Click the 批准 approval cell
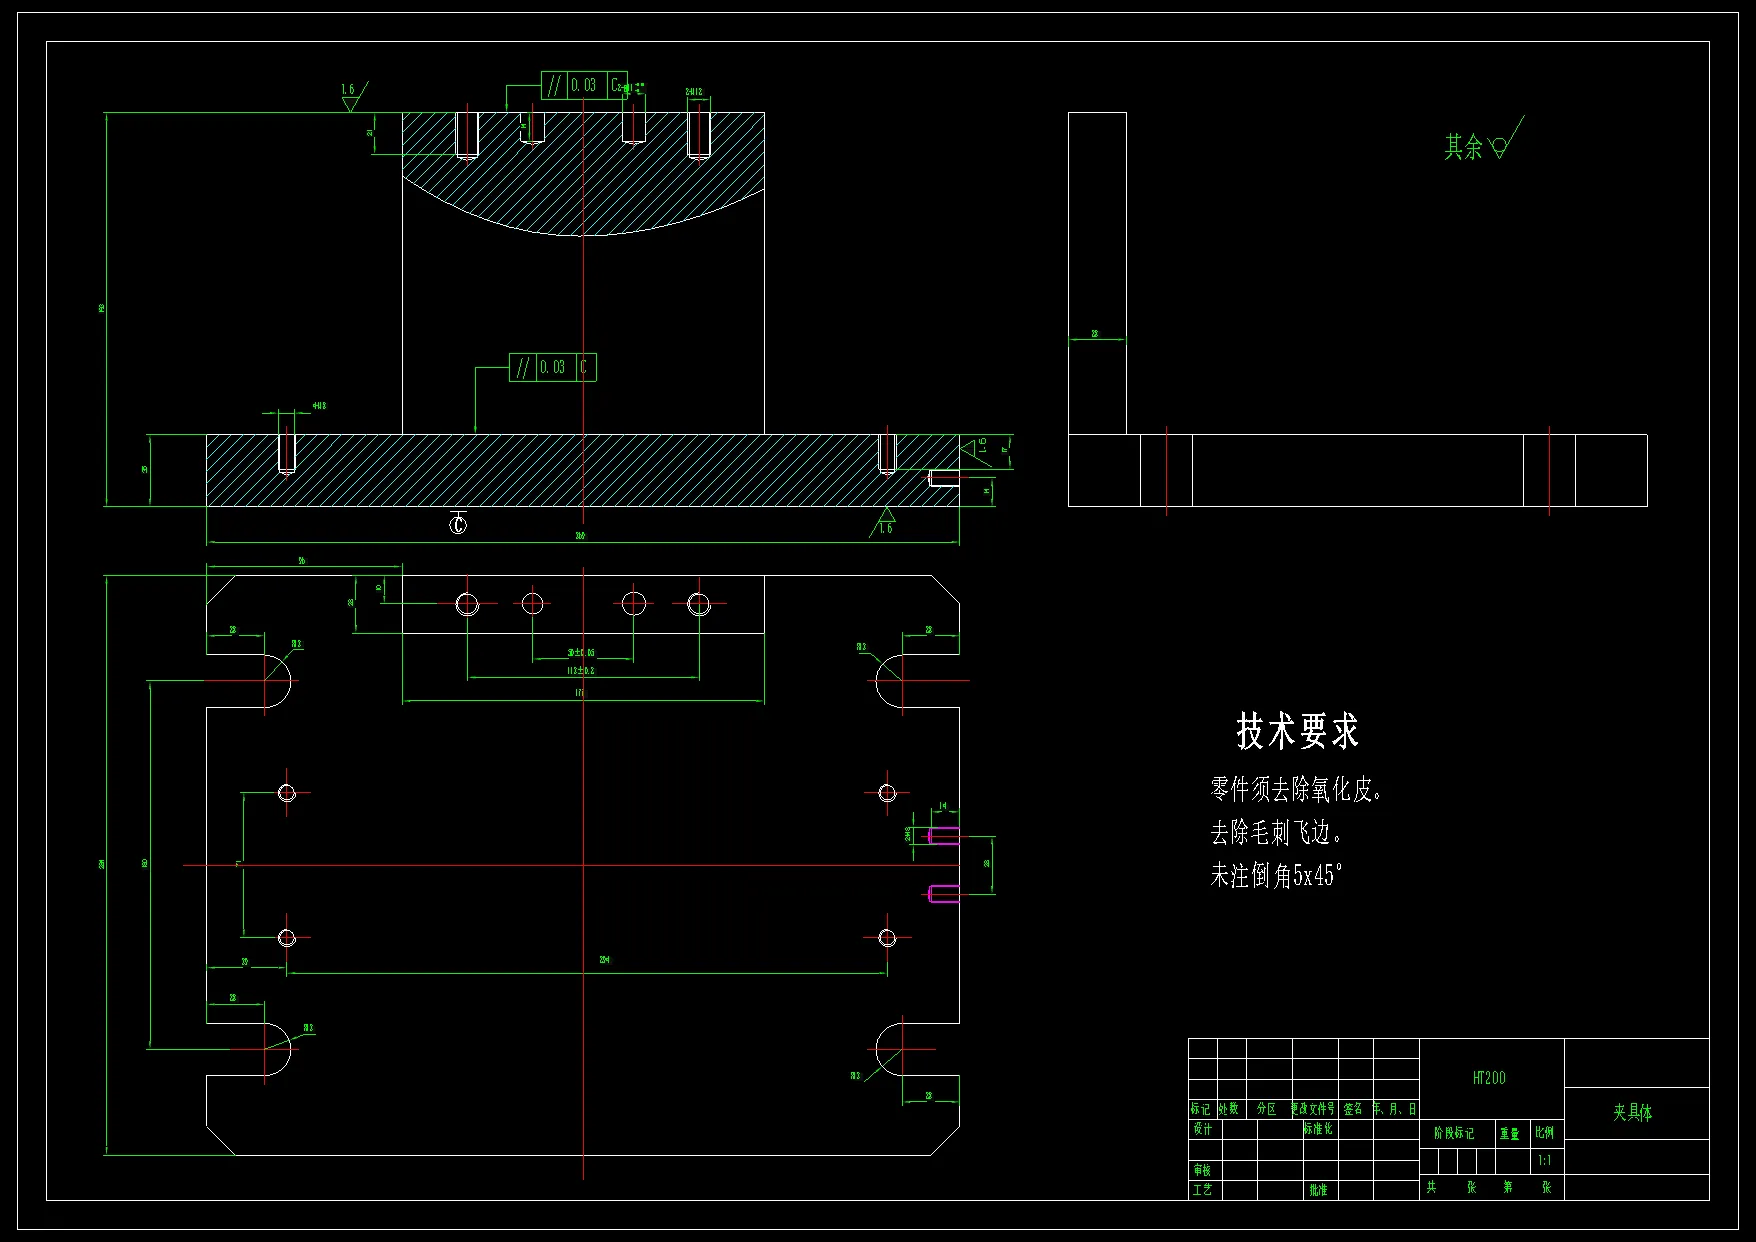Screen dimensions: 1756x1242 point(1317,1190)
